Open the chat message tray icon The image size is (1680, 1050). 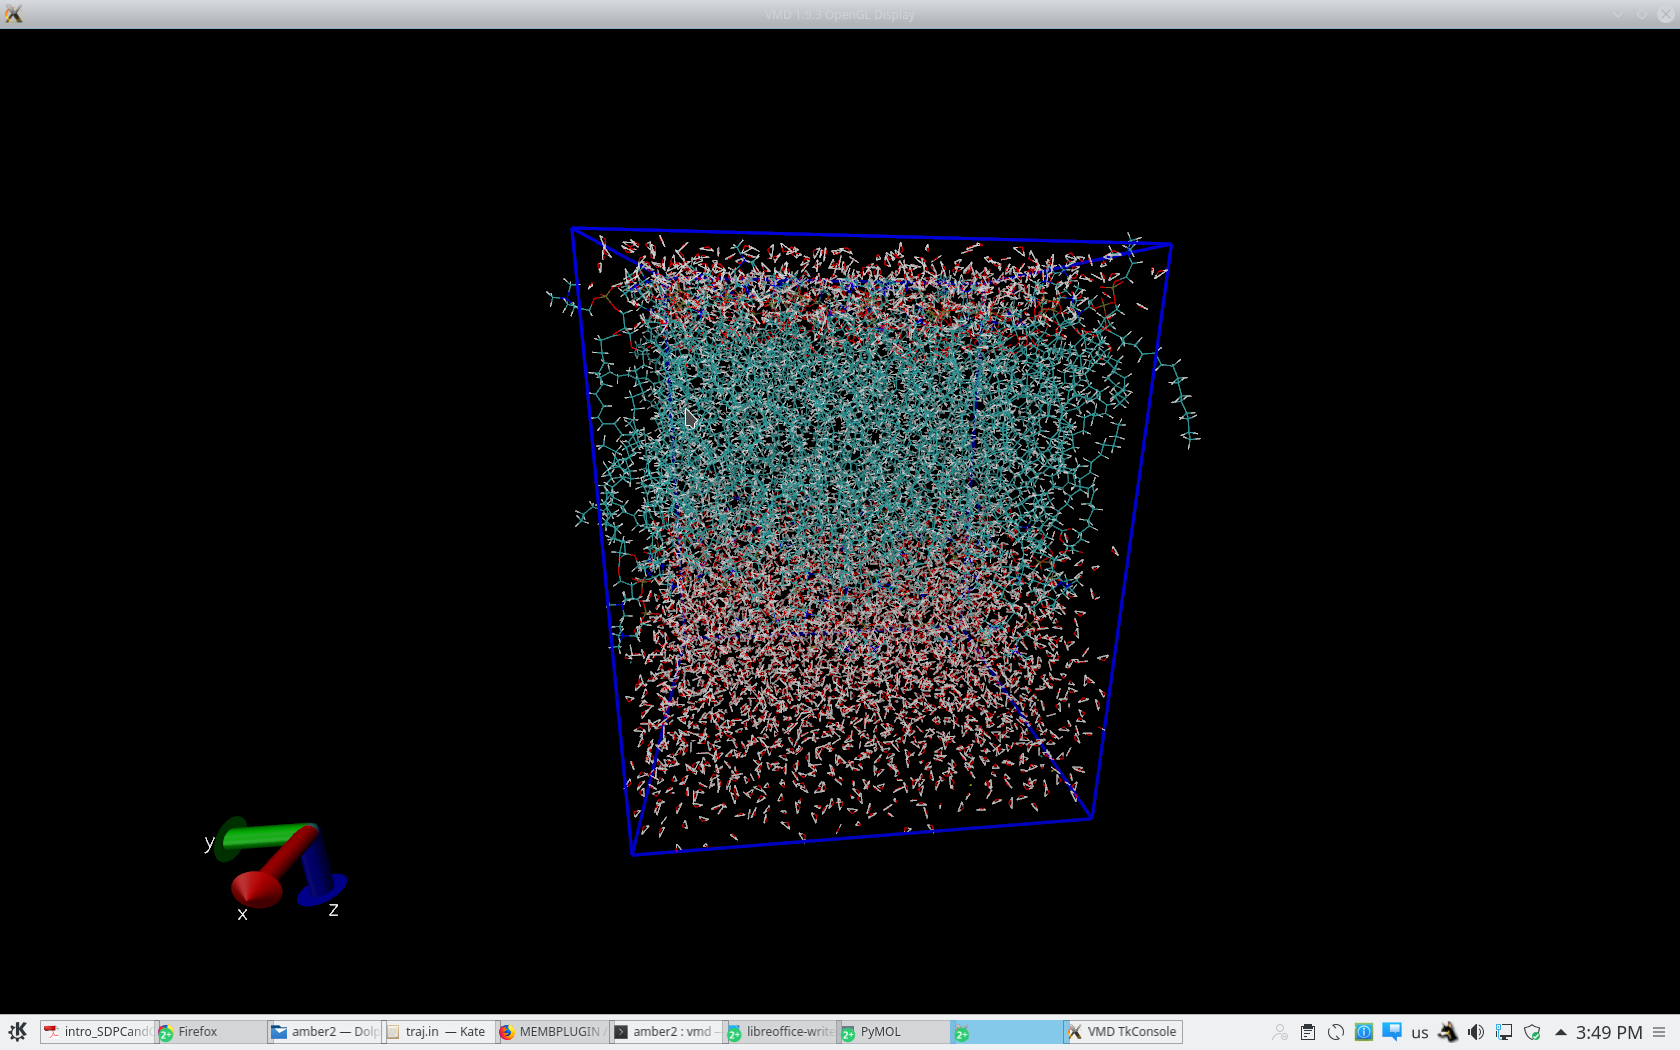(x=1392, y=1032)
